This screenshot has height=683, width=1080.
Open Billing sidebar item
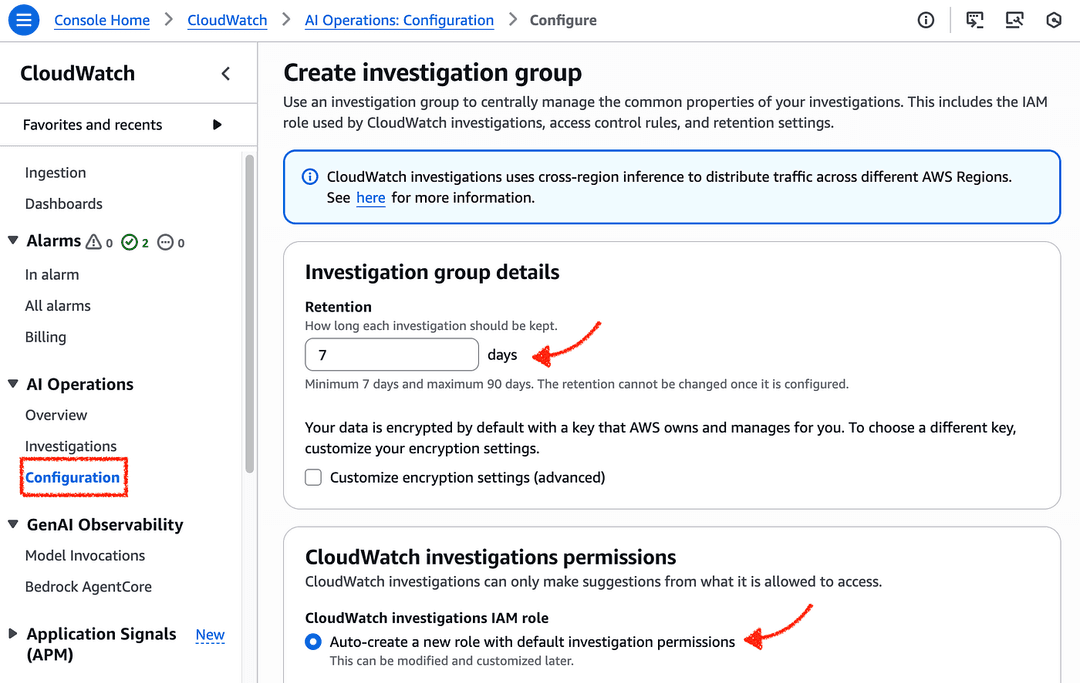point(45,337)
